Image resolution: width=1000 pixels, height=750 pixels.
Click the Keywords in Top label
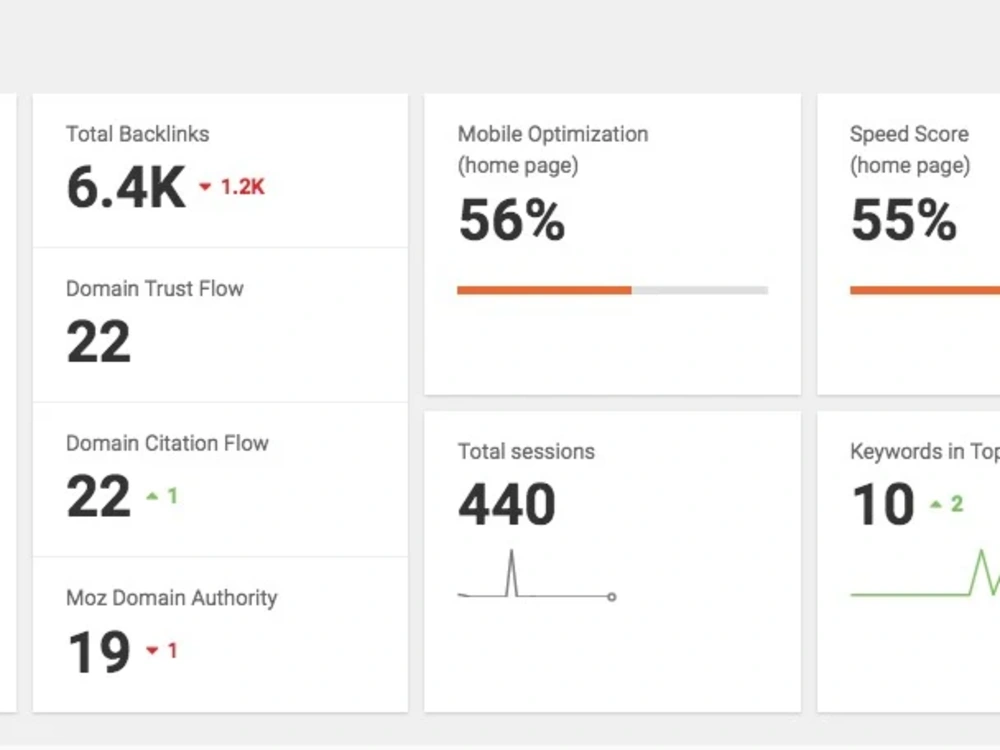coord(925,452)
